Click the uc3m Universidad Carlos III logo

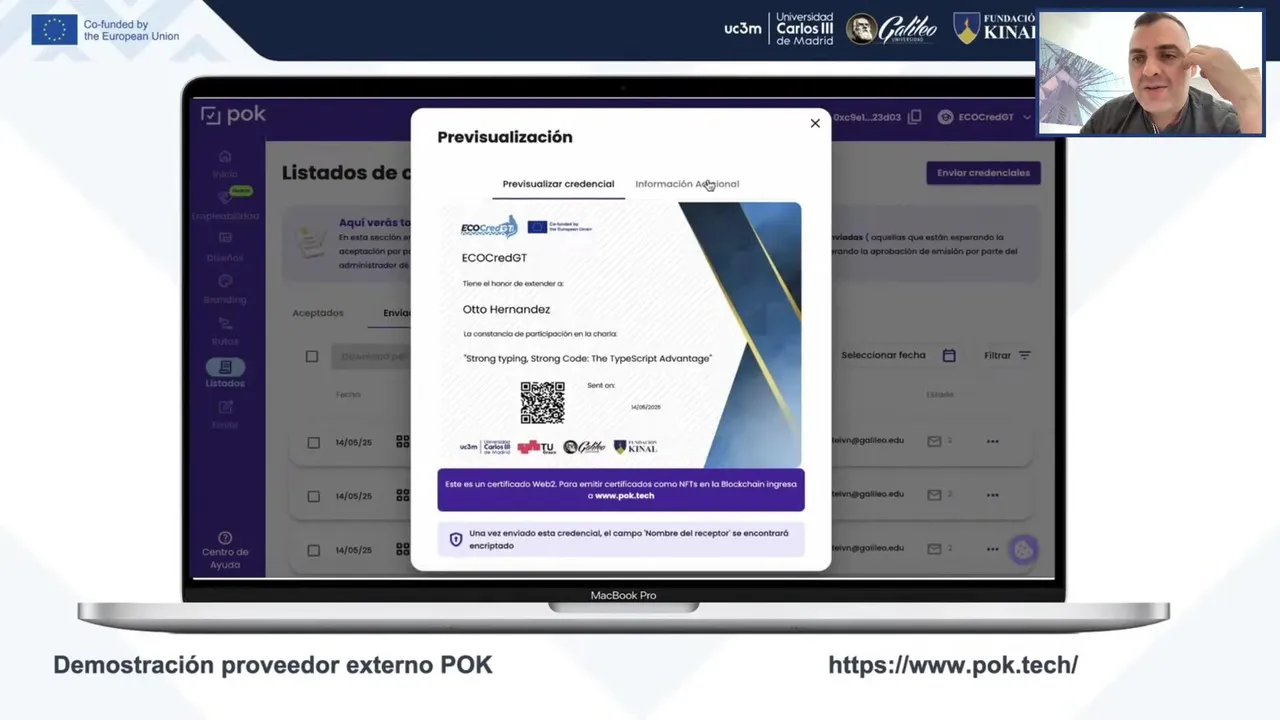point(778,28)
